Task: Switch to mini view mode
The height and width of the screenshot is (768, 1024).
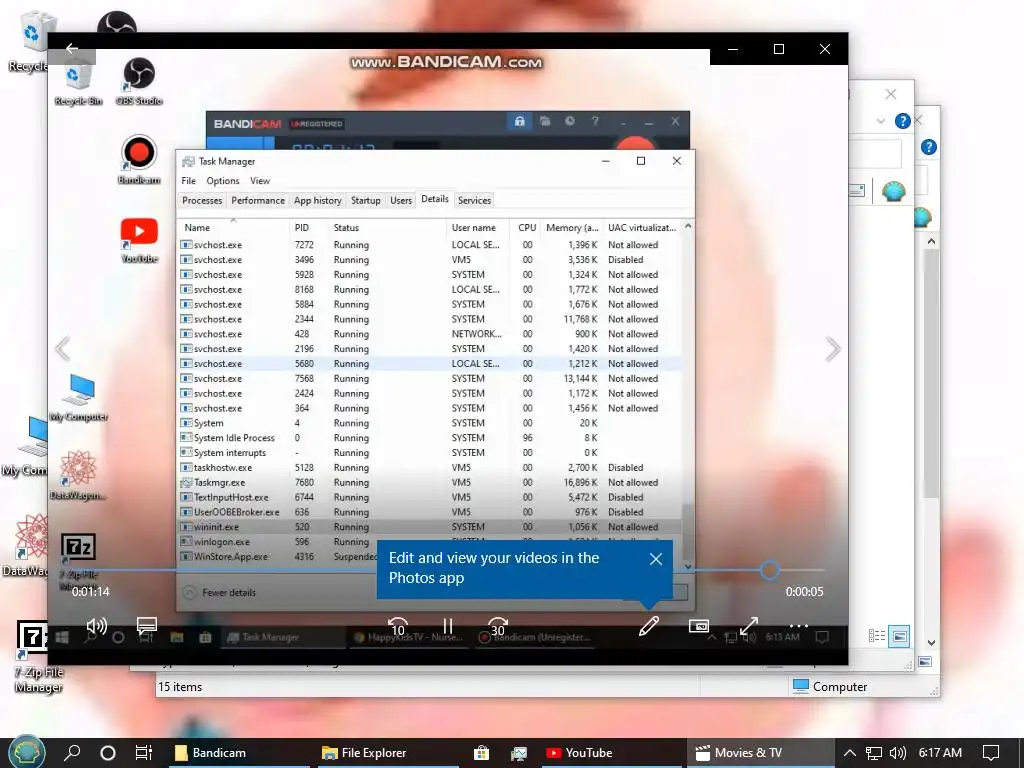Action: (x=699, y=626)
